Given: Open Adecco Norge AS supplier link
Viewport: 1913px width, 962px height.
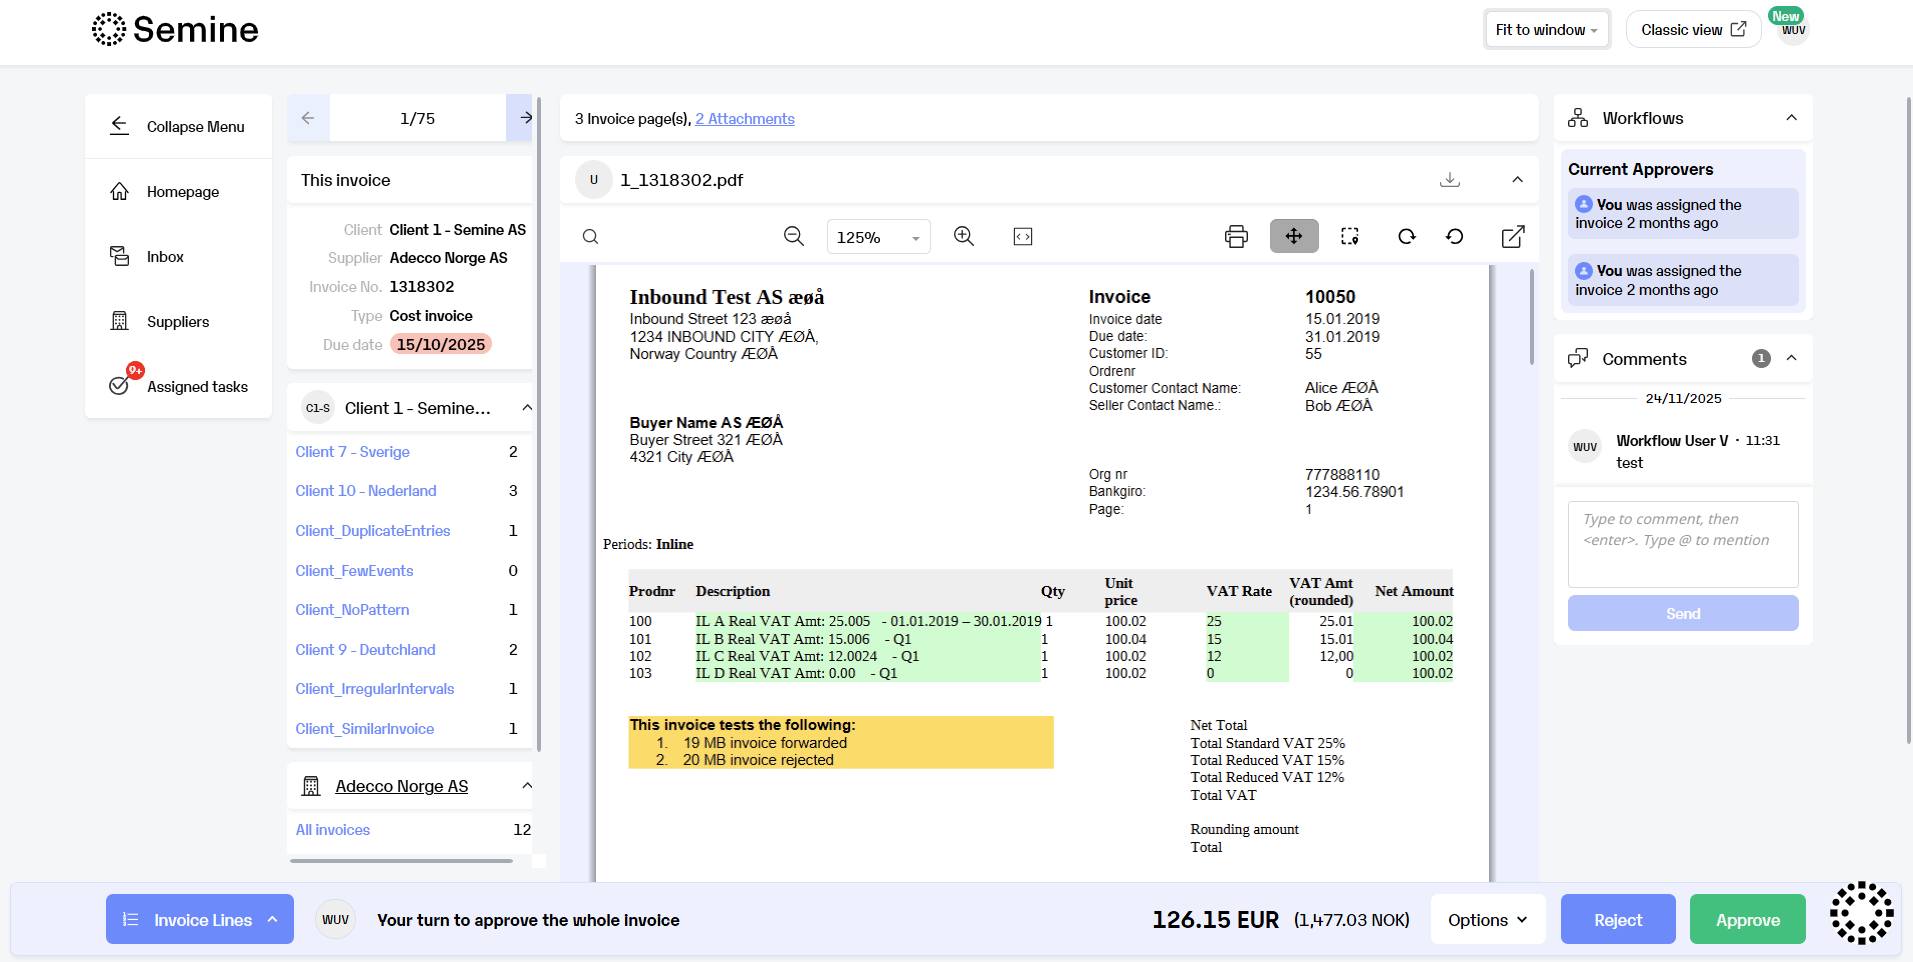Looking at the screenshot, I should point(401,786).
